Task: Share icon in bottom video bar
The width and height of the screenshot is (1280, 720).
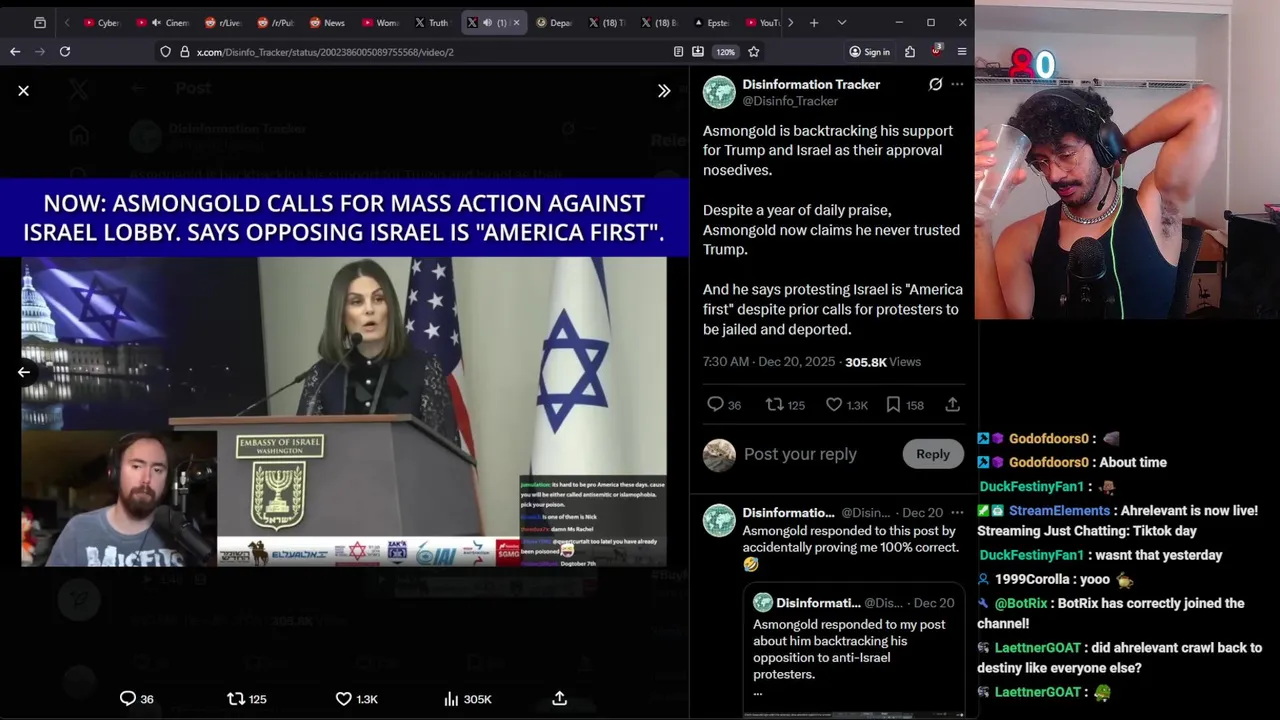Action: coord(560,698)
